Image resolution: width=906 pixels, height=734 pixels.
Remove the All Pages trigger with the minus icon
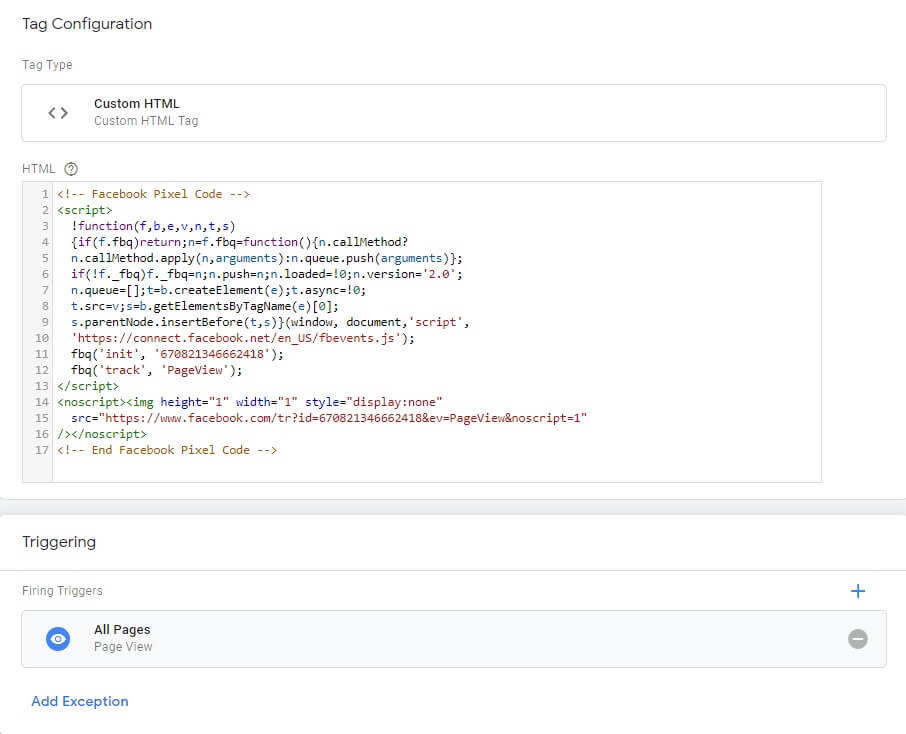857,639
